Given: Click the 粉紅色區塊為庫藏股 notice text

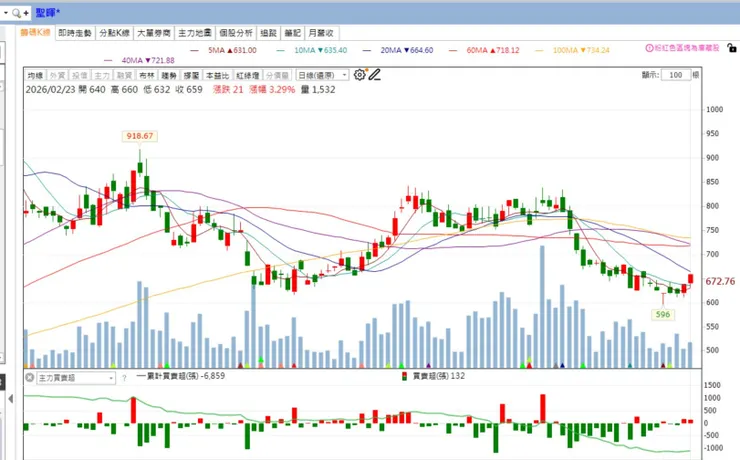Looking at the screenshot, I should click(x=687, y=48).
